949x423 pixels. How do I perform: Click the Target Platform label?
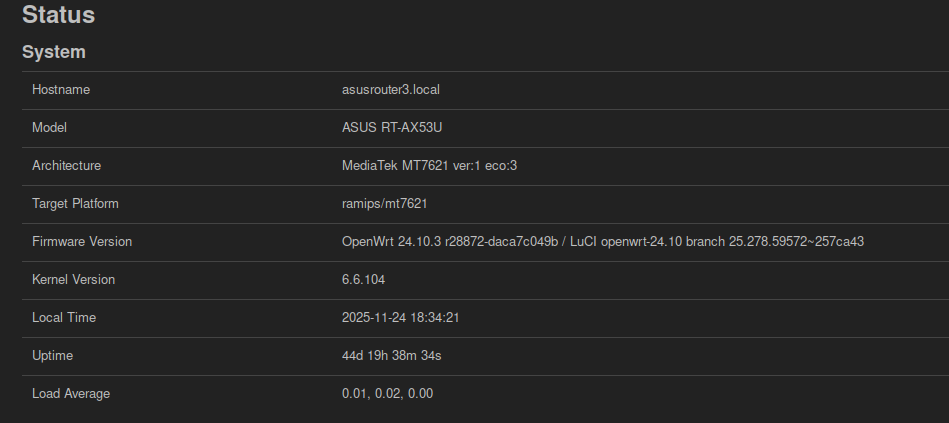pyautogui.click(x=75, y=204)
